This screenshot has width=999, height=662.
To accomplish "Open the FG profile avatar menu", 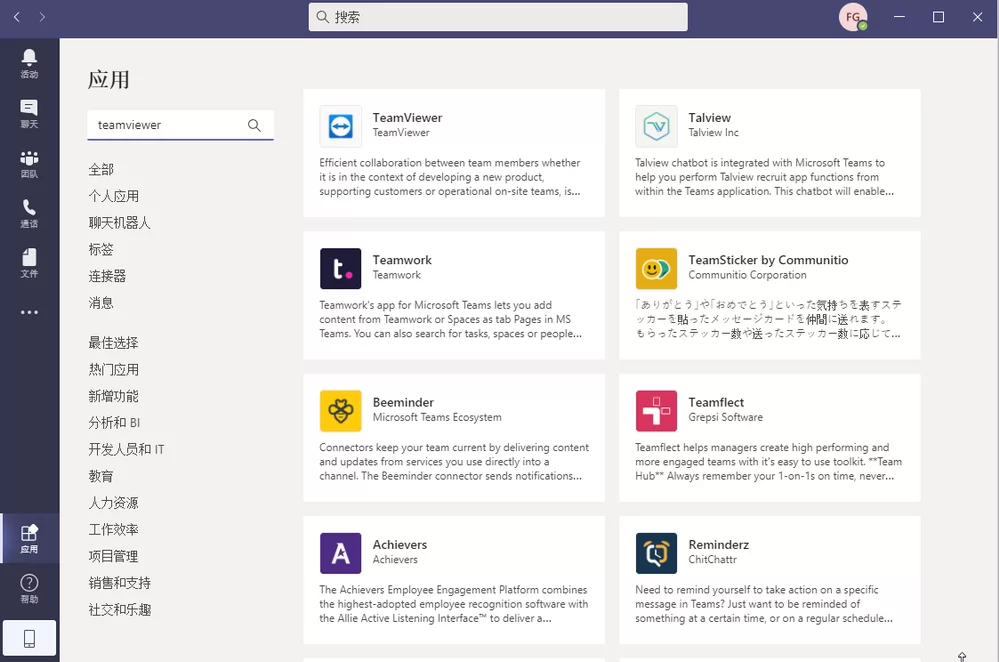I will 852,16.
